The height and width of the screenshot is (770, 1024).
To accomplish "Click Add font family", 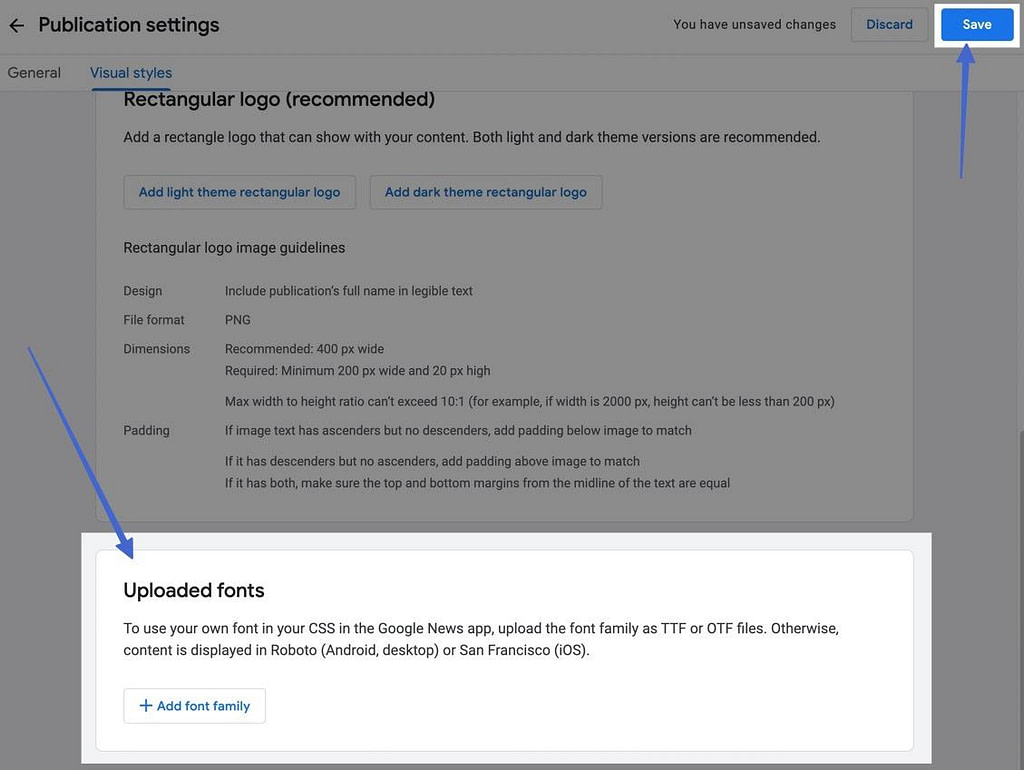I will coord(194,705).
